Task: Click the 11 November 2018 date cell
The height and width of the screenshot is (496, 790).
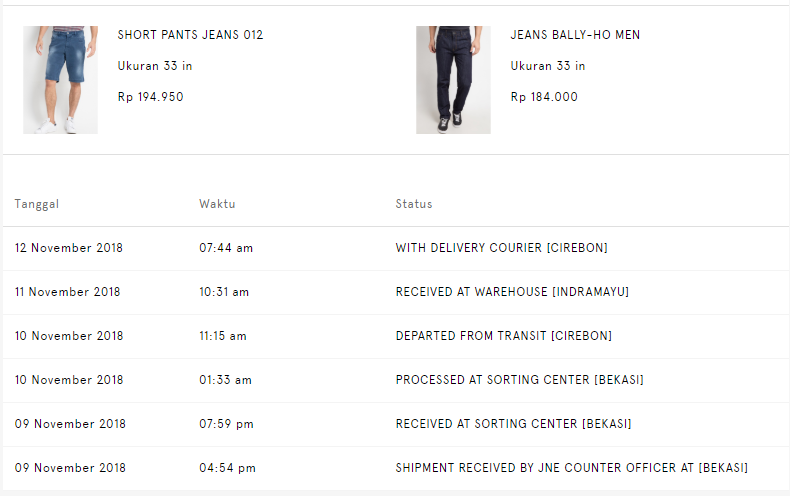Action: pyautogui.click(x=67, y=292)
